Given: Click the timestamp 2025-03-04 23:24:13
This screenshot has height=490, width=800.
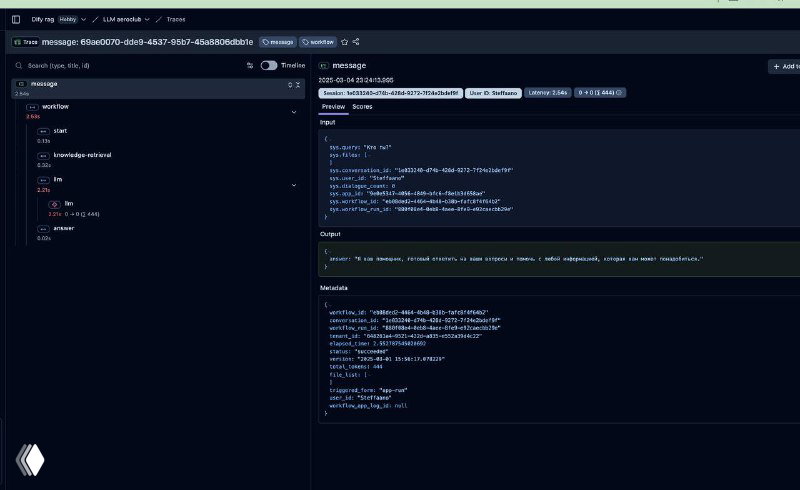Looking at the screenshot, I should (356, 80).
